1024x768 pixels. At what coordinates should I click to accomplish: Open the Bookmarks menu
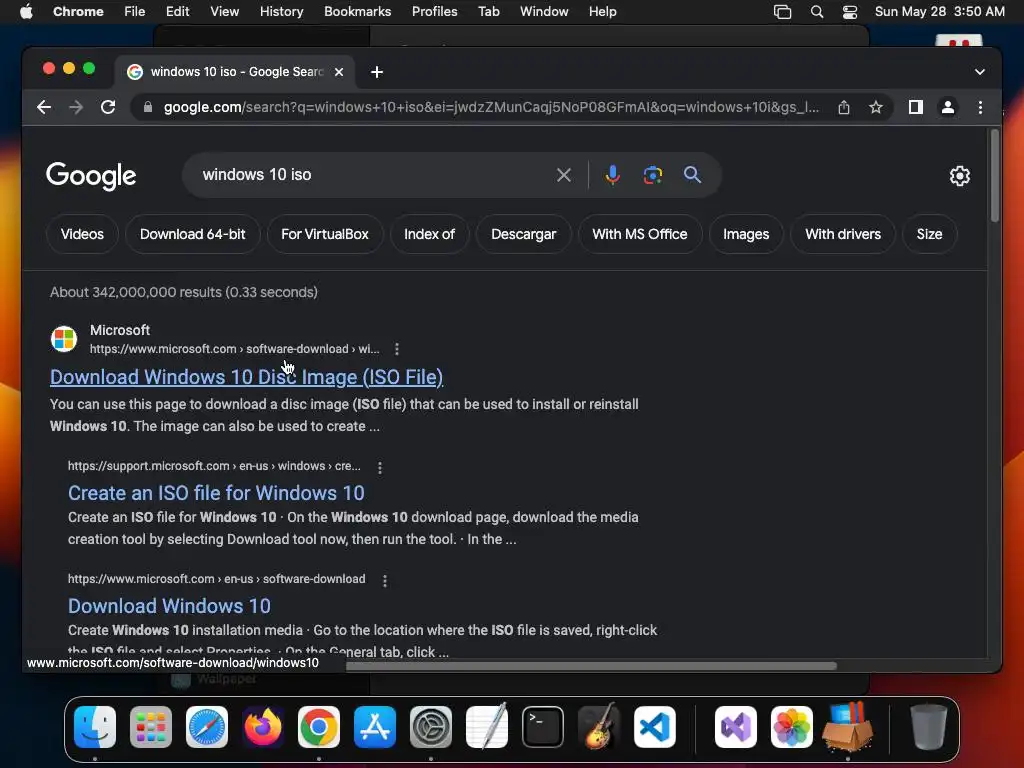[357, 12]
